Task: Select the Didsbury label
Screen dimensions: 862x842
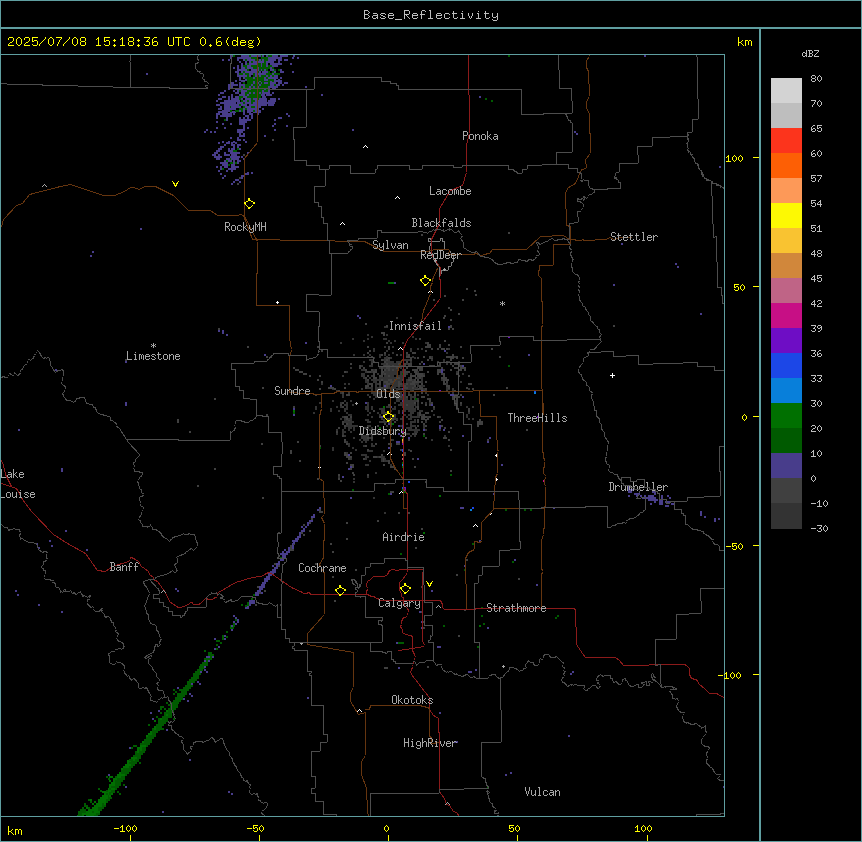Action: click(383, 431)
